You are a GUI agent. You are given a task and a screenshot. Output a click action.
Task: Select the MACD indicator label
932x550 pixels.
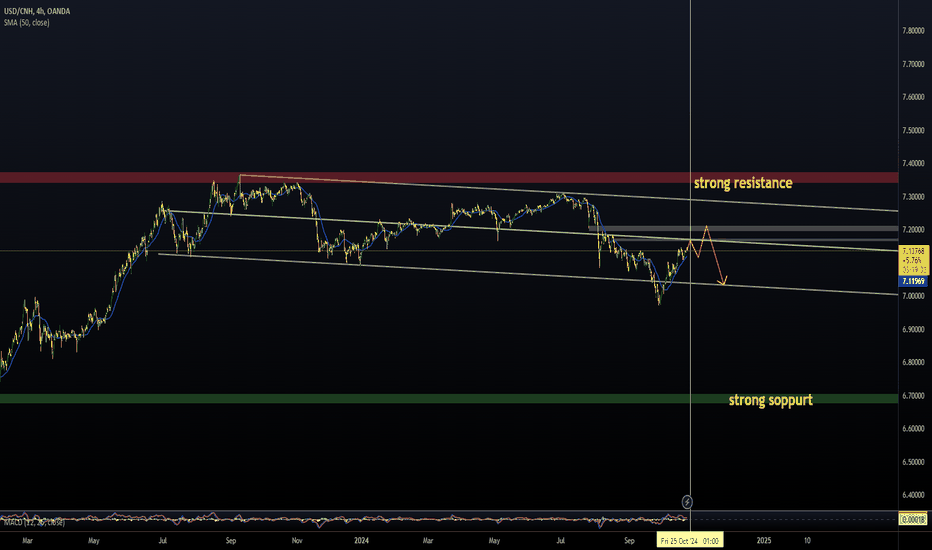point(34,522)
